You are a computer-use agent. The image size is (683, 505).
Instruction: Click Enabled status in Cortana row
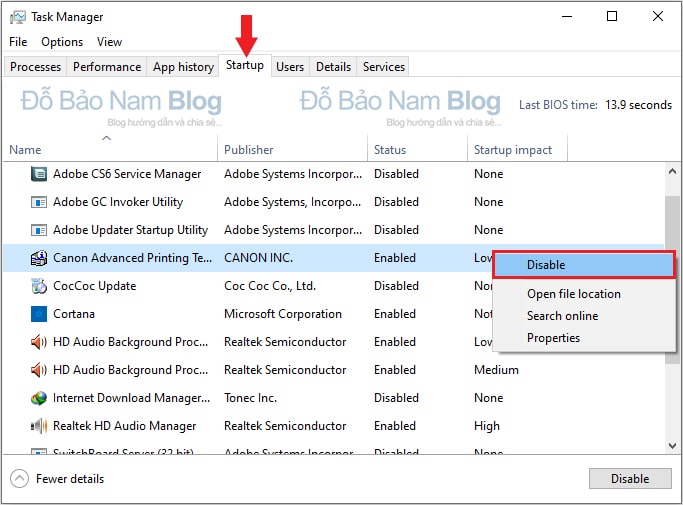click(395, 314)
